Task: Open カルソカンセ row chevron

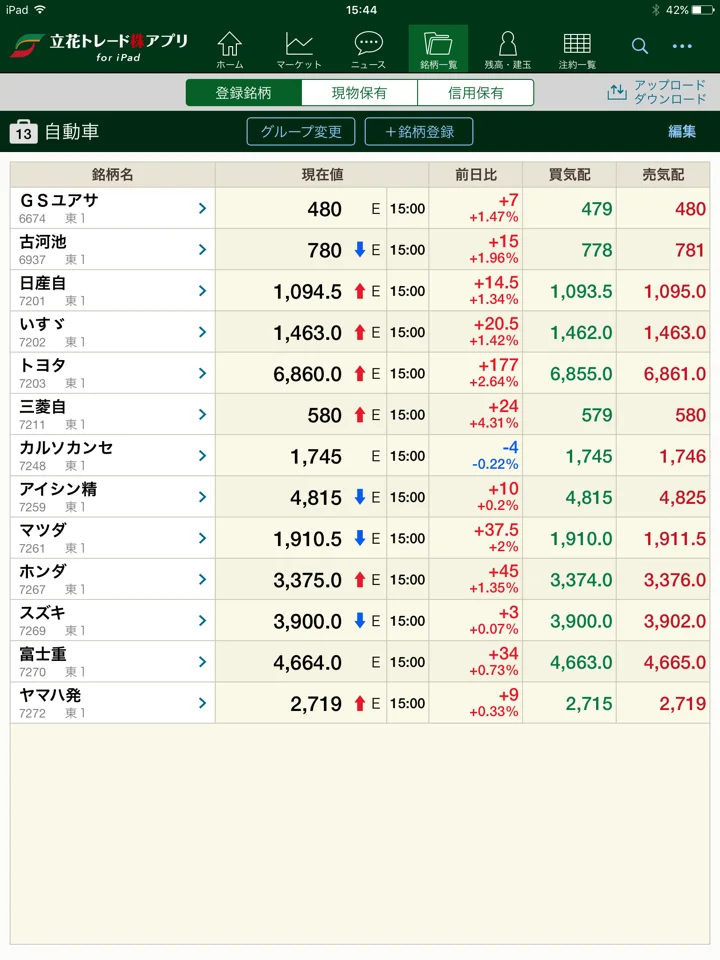Action: (203, 456)
